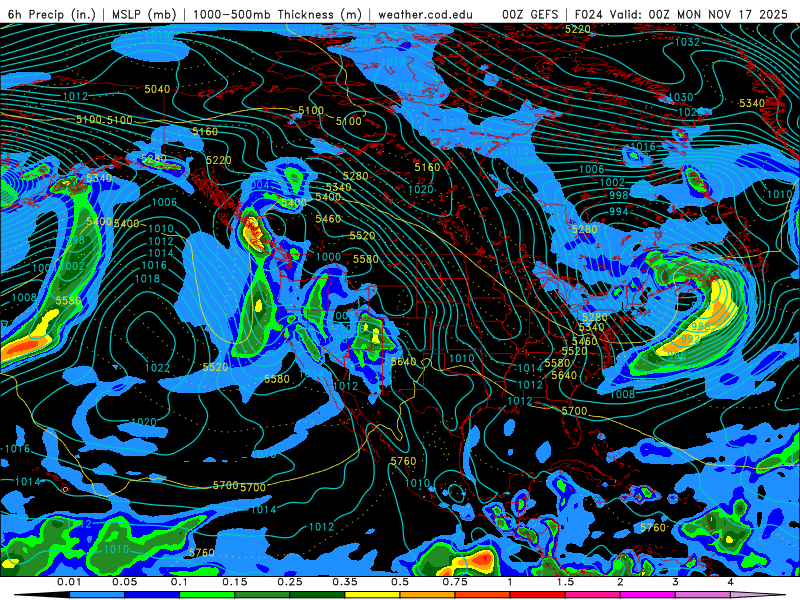Click the 0.35 legend value
Viewport: 800px width, 600px height.
click(345, 582)
